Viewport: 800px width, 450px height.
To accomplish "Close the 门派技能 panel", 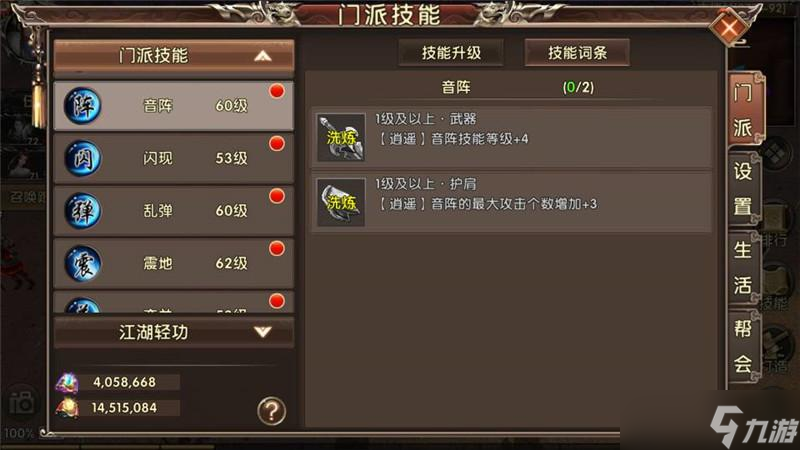I will pyautogui.click(x=729, y=28).
